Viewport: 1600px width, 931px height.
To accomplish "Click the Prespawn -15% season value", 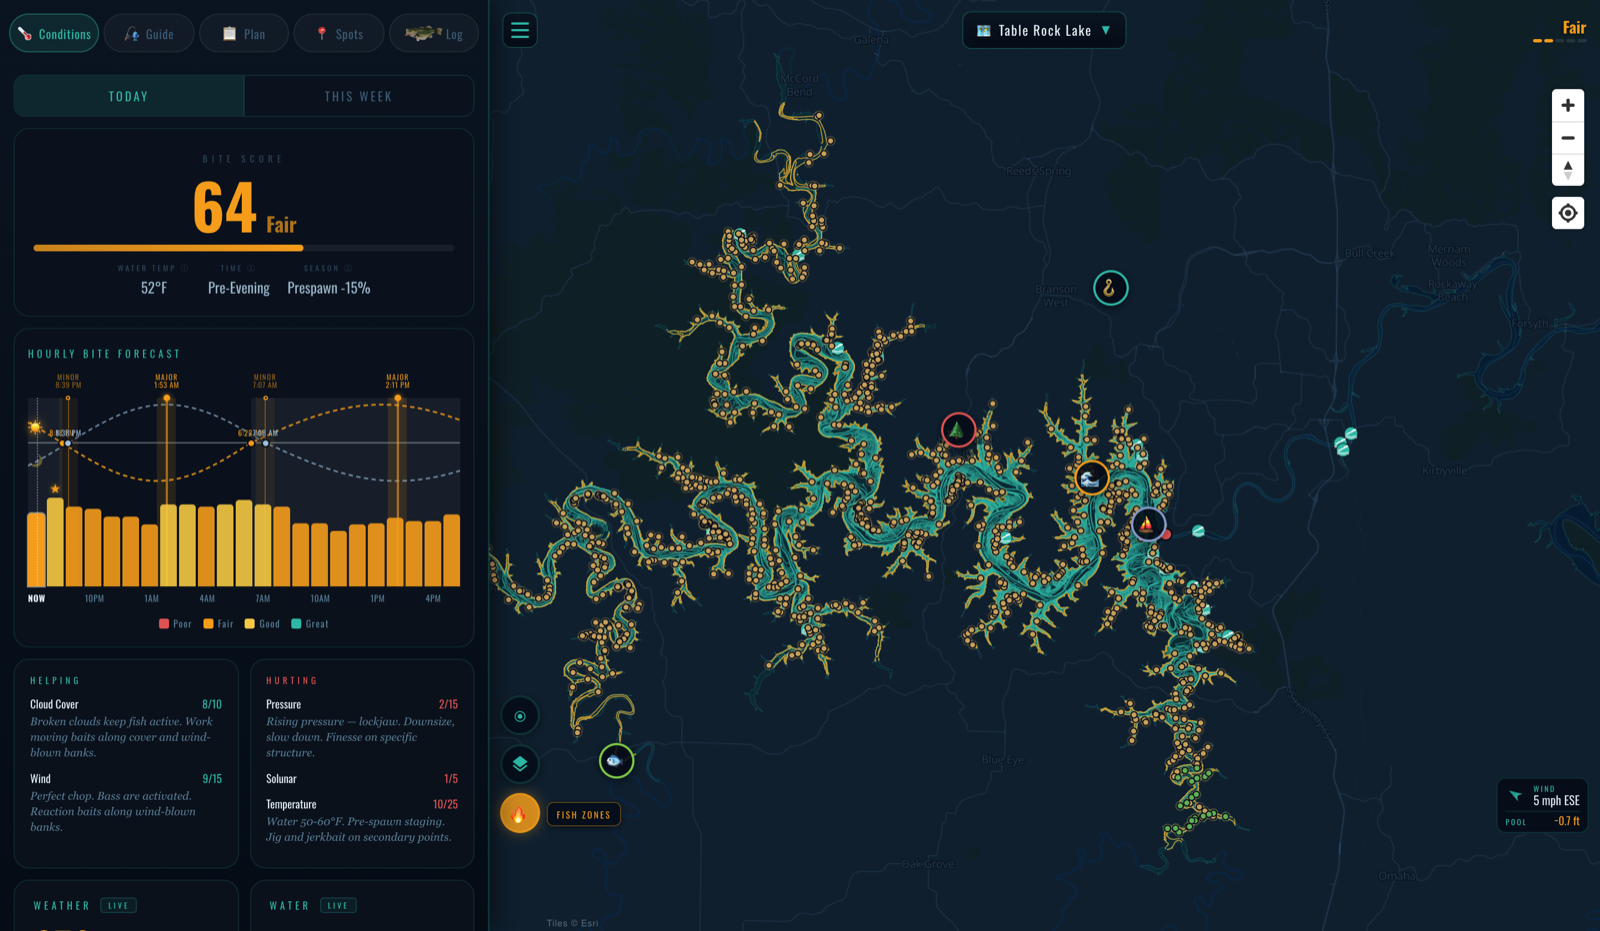I will [x=329, y=288].
